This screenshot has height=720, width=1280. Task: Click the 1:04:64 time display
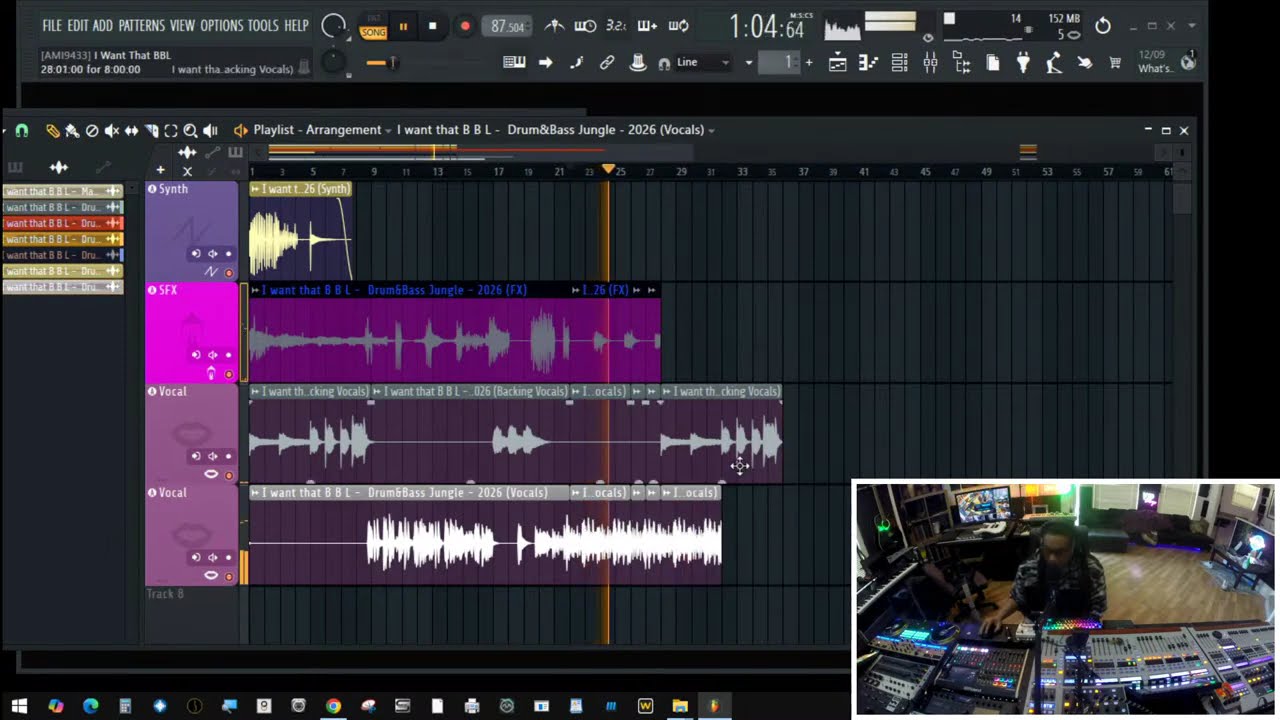click(766, 27)
